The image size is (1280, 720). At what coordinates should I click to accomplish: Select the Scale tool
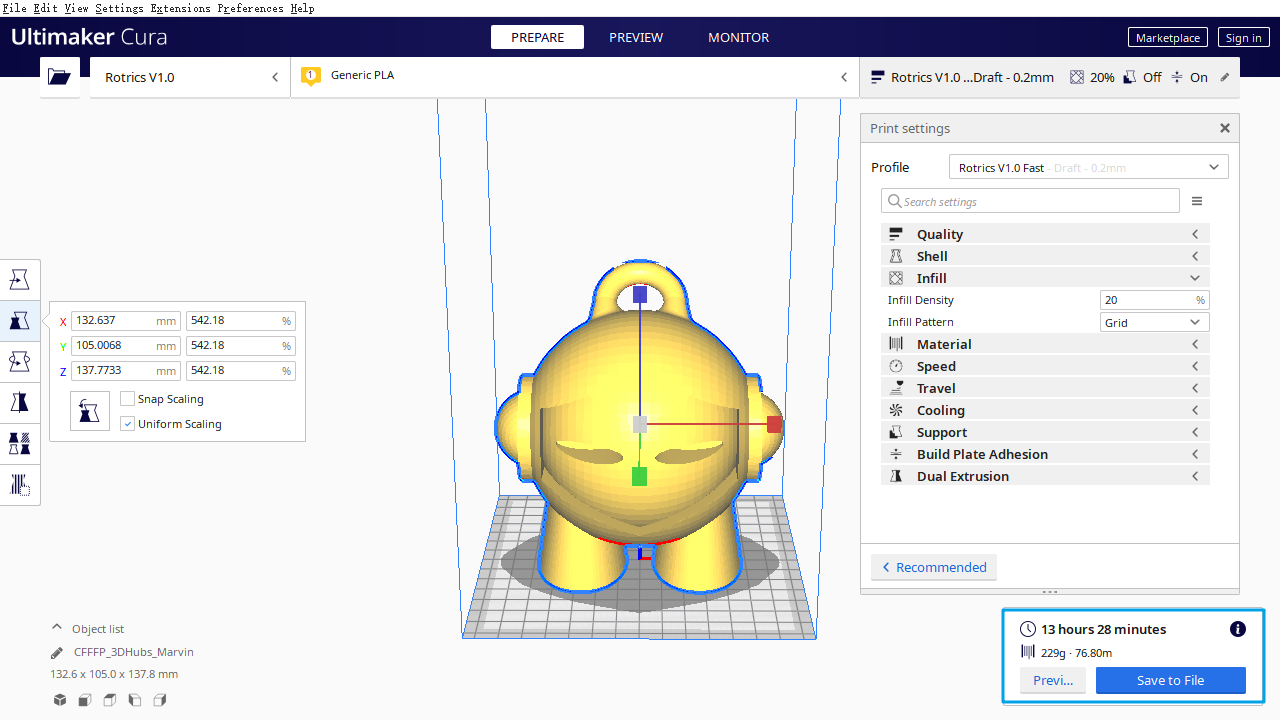point(20,320)
